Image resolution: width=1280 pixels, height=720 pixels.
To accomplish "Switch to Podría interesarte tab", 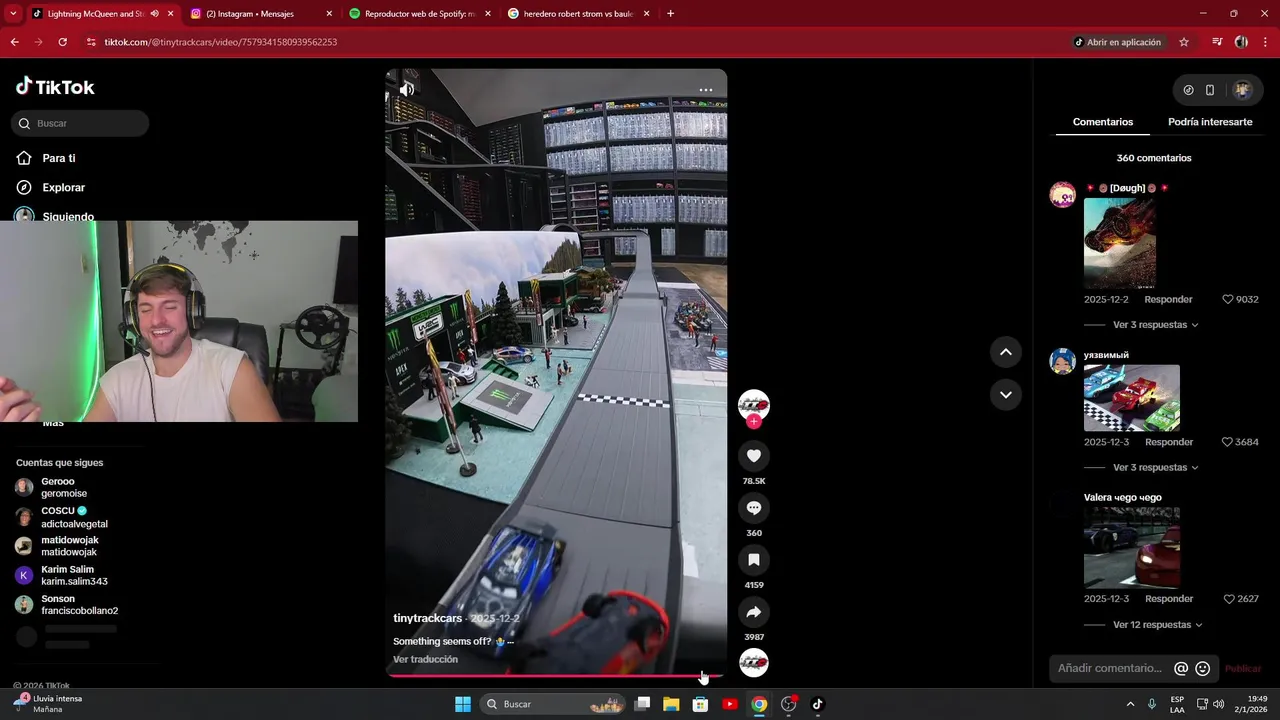I will (x=1210, y=122).
